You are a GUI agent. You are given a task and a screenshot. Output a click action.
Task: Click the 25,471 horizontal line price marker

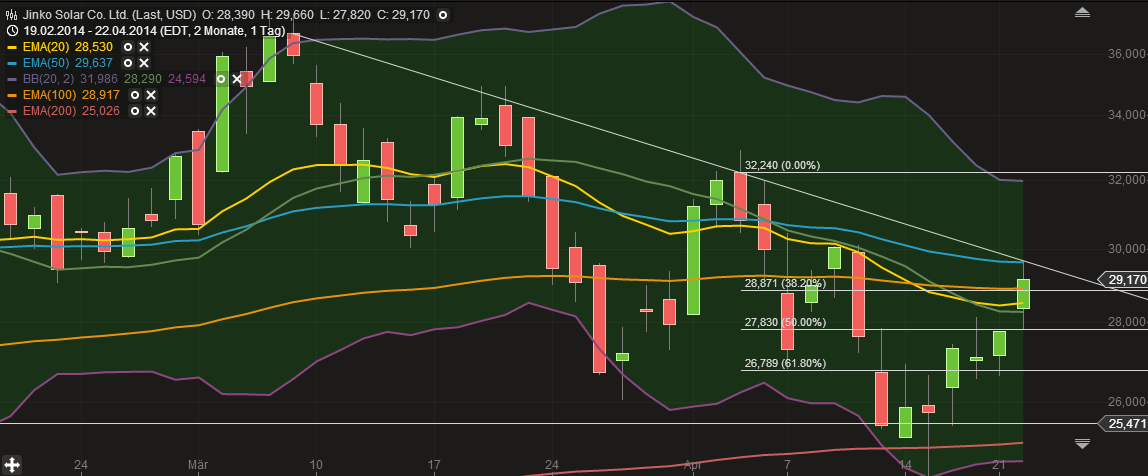coord(1124,423)
